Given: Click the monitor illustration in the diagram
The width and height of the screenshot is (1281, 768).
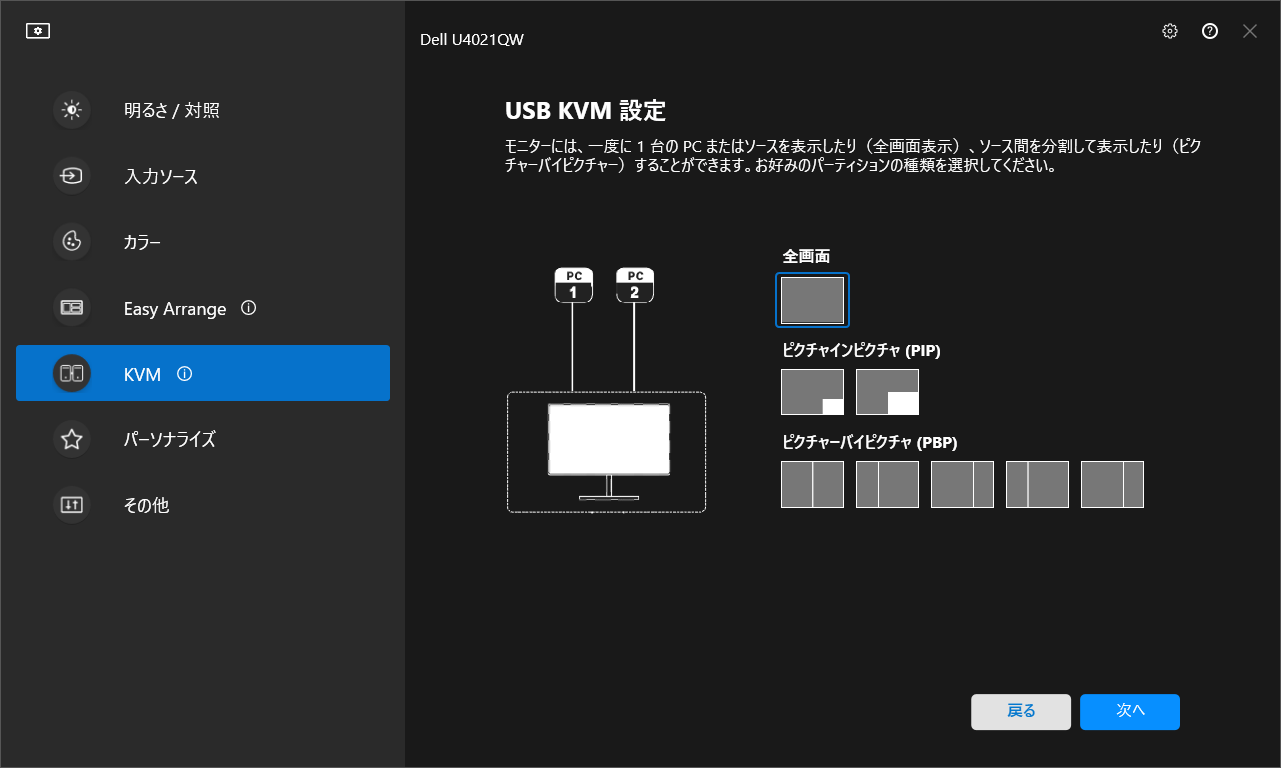Looking at the screenshot, I should (x=609, y=450).
